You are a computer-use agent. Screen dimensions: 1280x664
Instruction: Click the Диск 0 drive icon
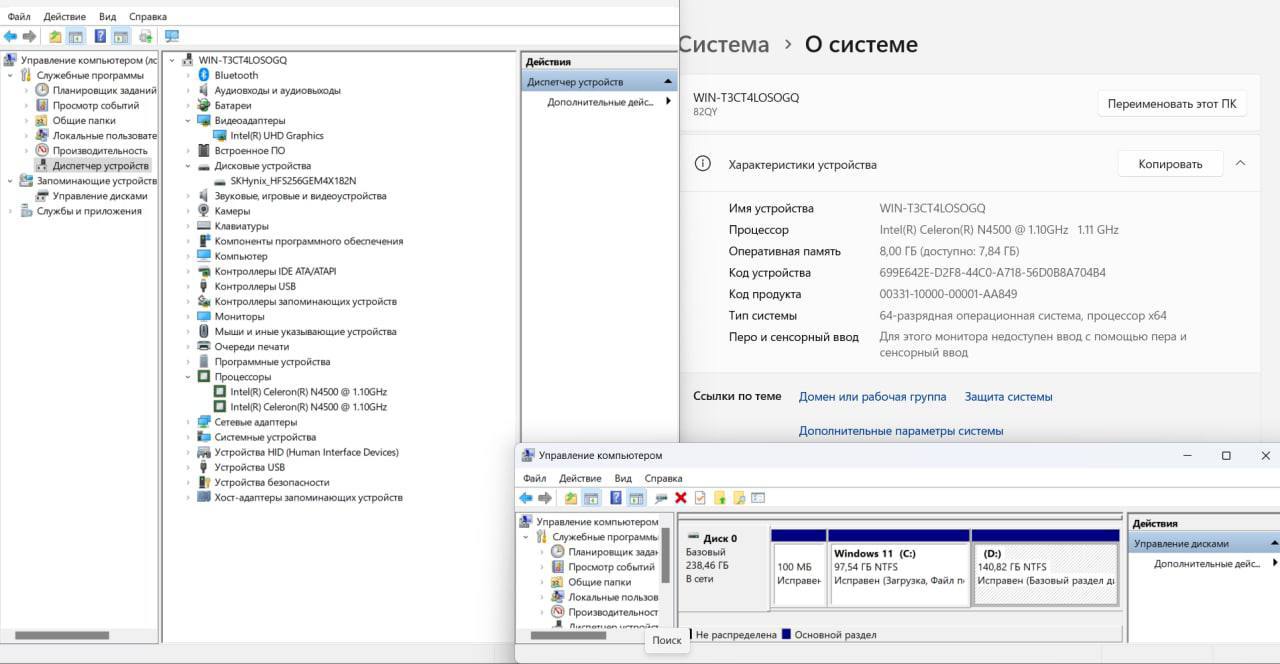coord(693,537)
